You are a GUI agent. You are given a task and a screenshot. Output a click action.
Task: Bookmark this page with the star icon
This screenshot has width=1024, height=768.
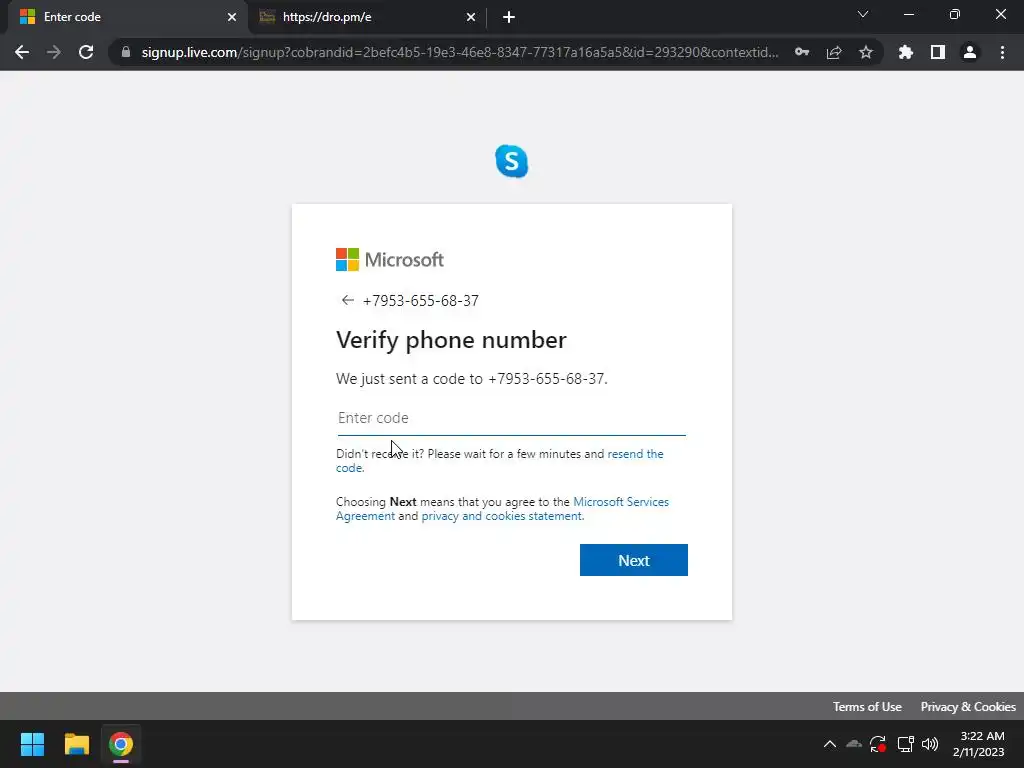click(866, 52)
